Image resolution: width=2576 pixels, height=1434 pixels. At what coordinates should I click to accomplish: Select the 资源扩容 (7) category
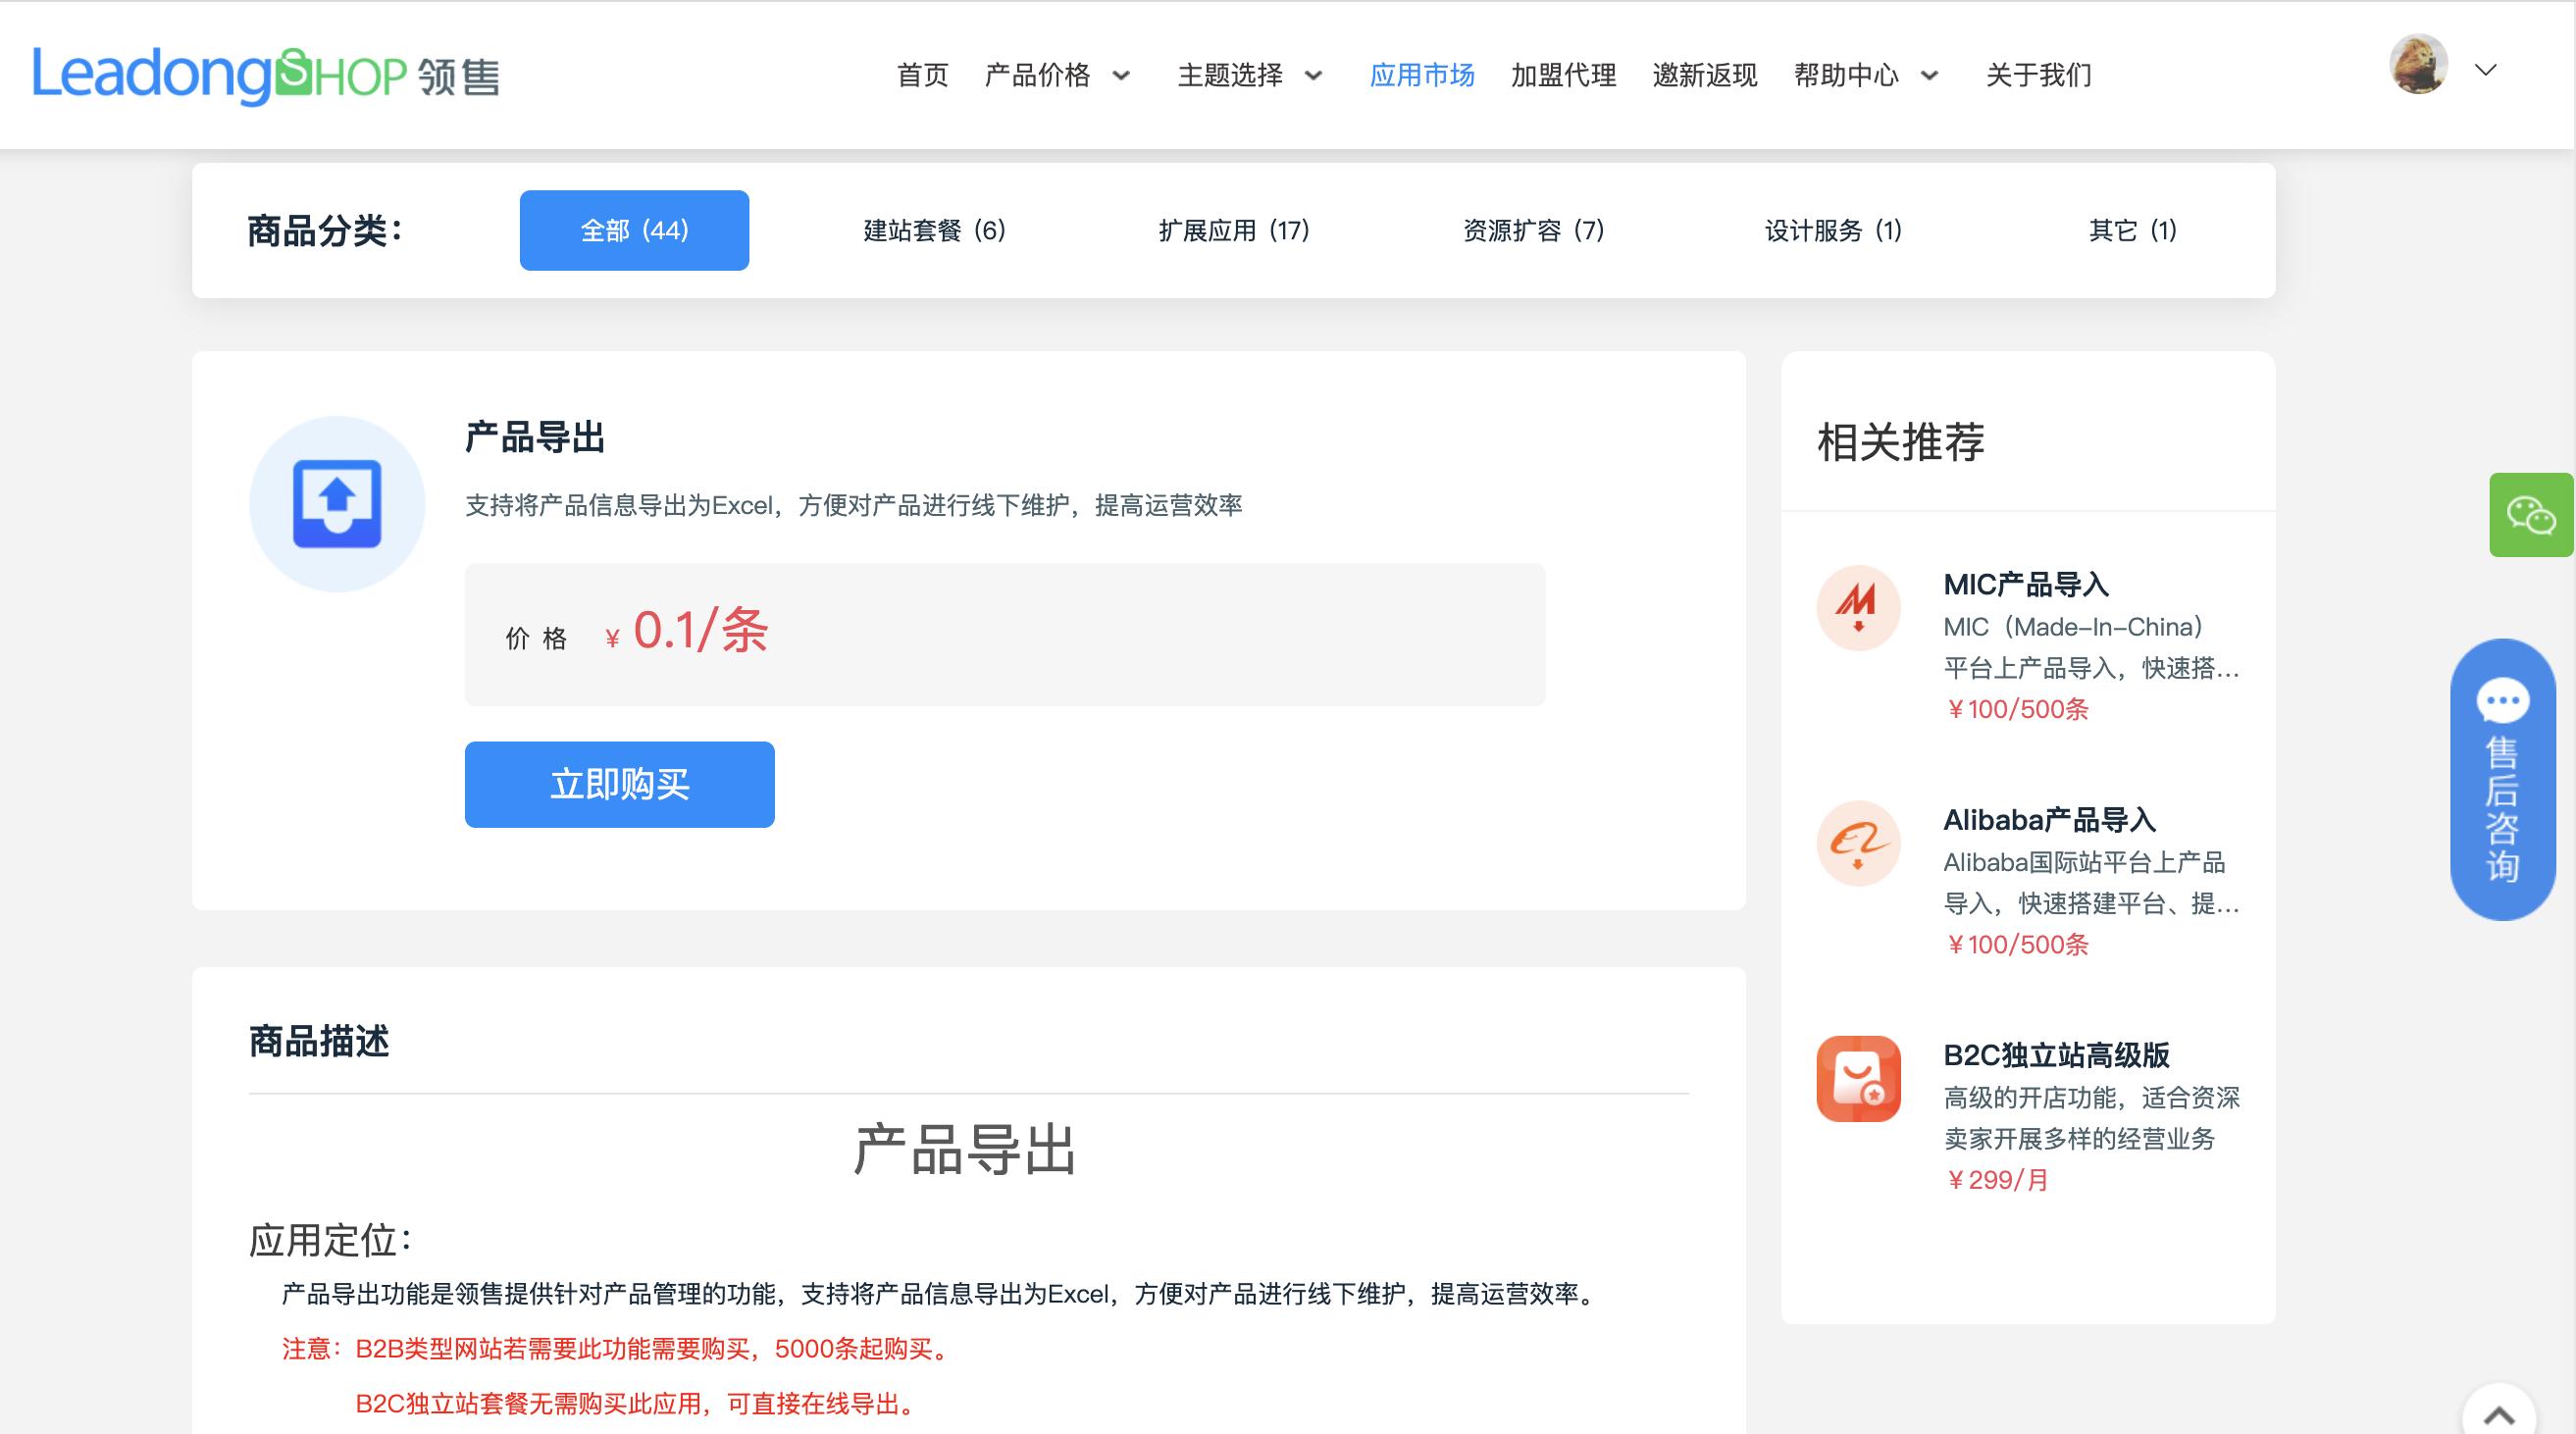[x=1533, y=230]
